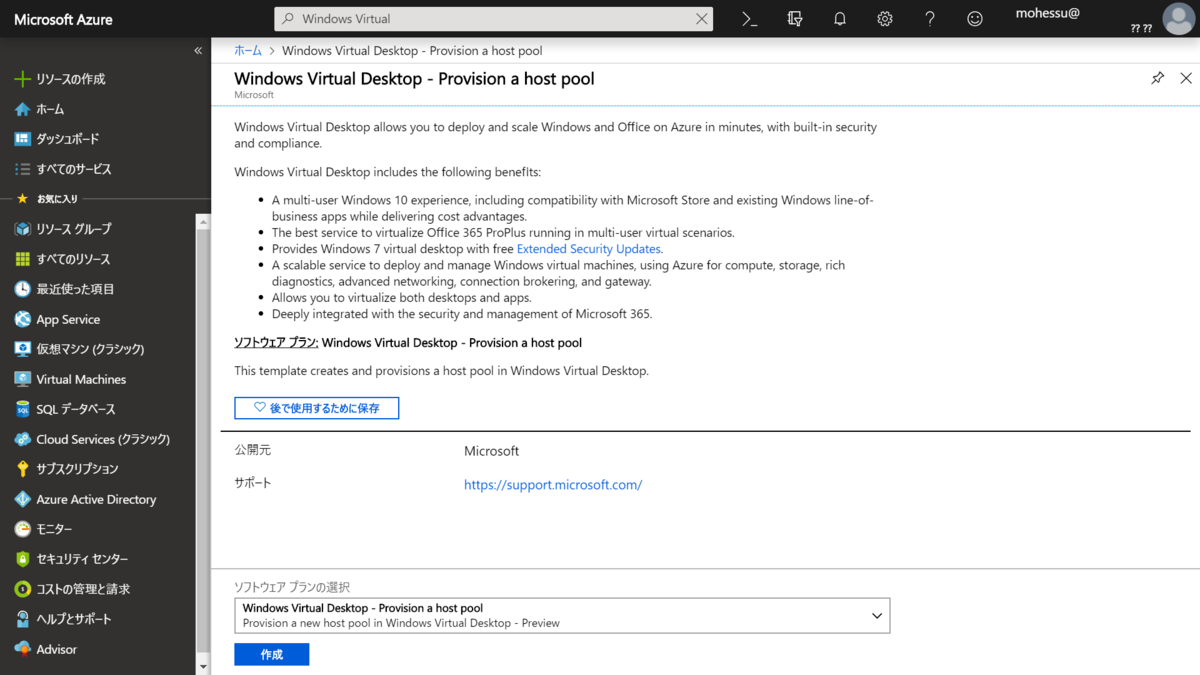Close the Provision a host pool blade
Image resolution: width=1200 pixels, height=675 pixels.
[1186, 78]
